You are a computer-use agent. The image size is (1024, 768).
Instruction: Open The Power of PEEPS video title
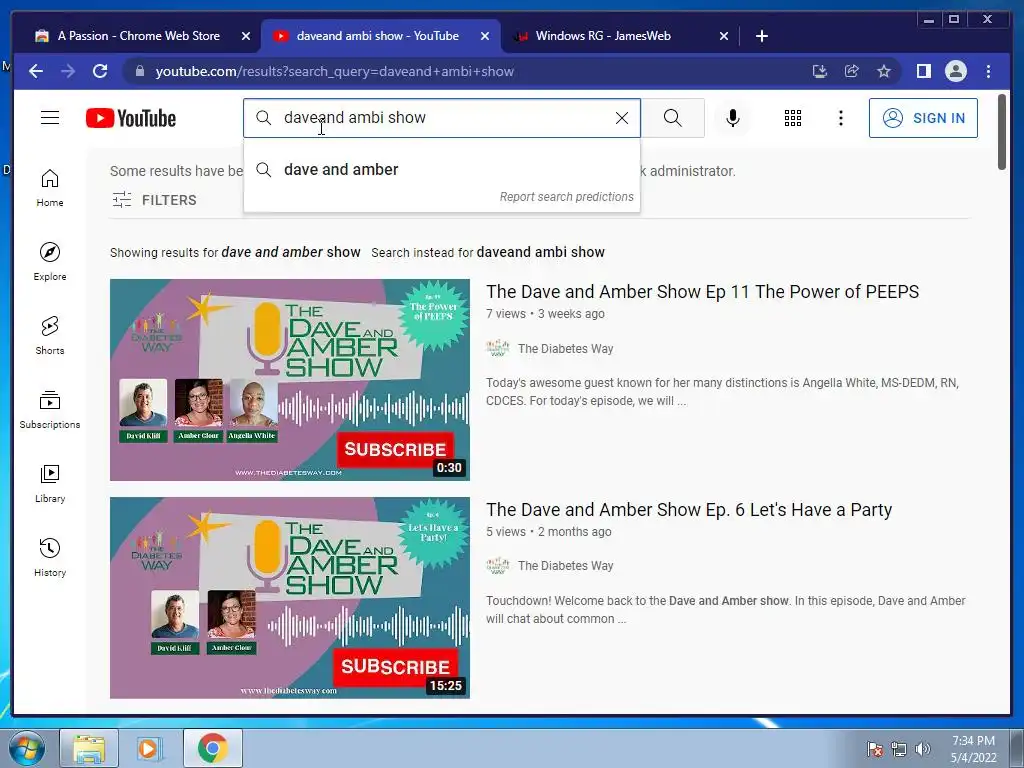pos(702,291)
